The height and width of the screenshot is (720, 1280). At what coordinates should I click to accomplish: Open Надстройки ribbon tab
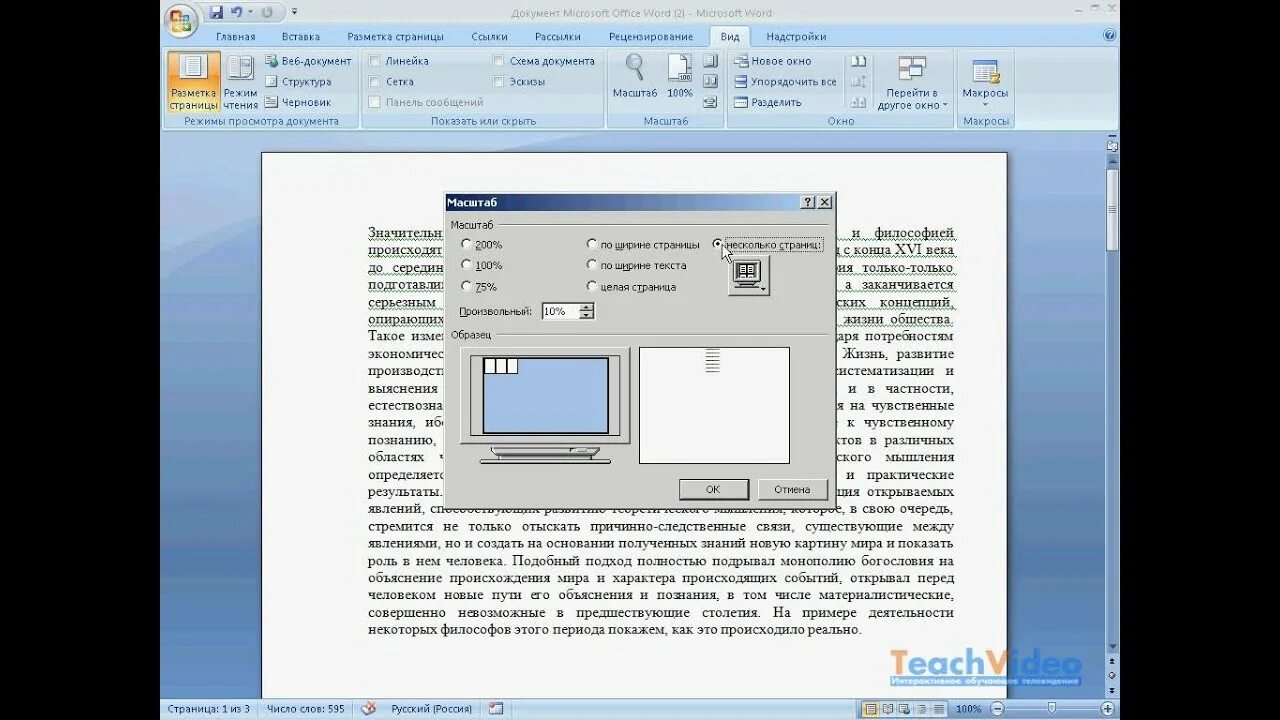pyautogui.click(x=796, y=36)
